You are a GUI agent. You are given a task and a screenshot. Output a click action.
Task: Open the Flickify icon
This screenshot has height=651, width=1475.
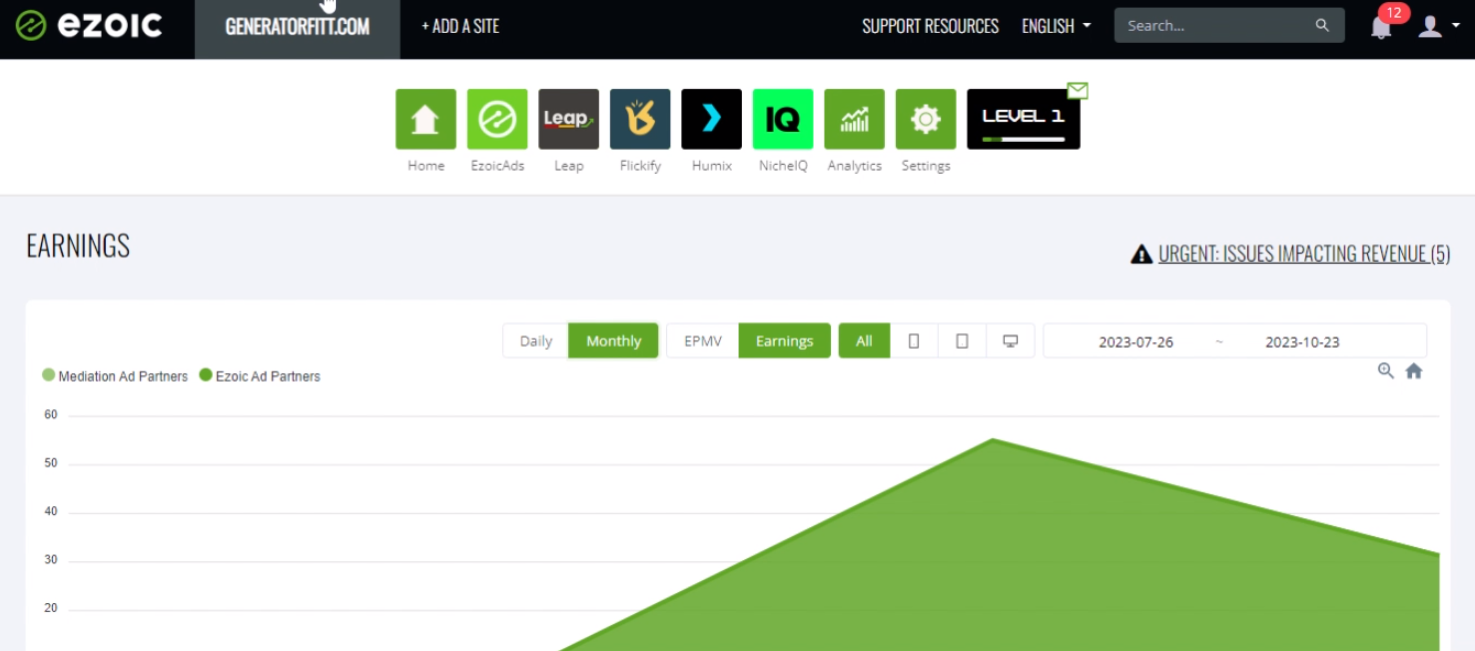(640, 119)
